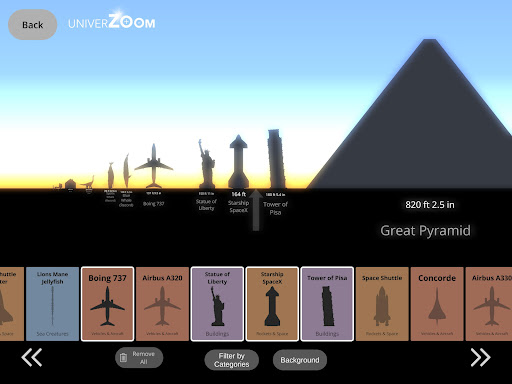Toggle the Starship SpaceX card

272,304
